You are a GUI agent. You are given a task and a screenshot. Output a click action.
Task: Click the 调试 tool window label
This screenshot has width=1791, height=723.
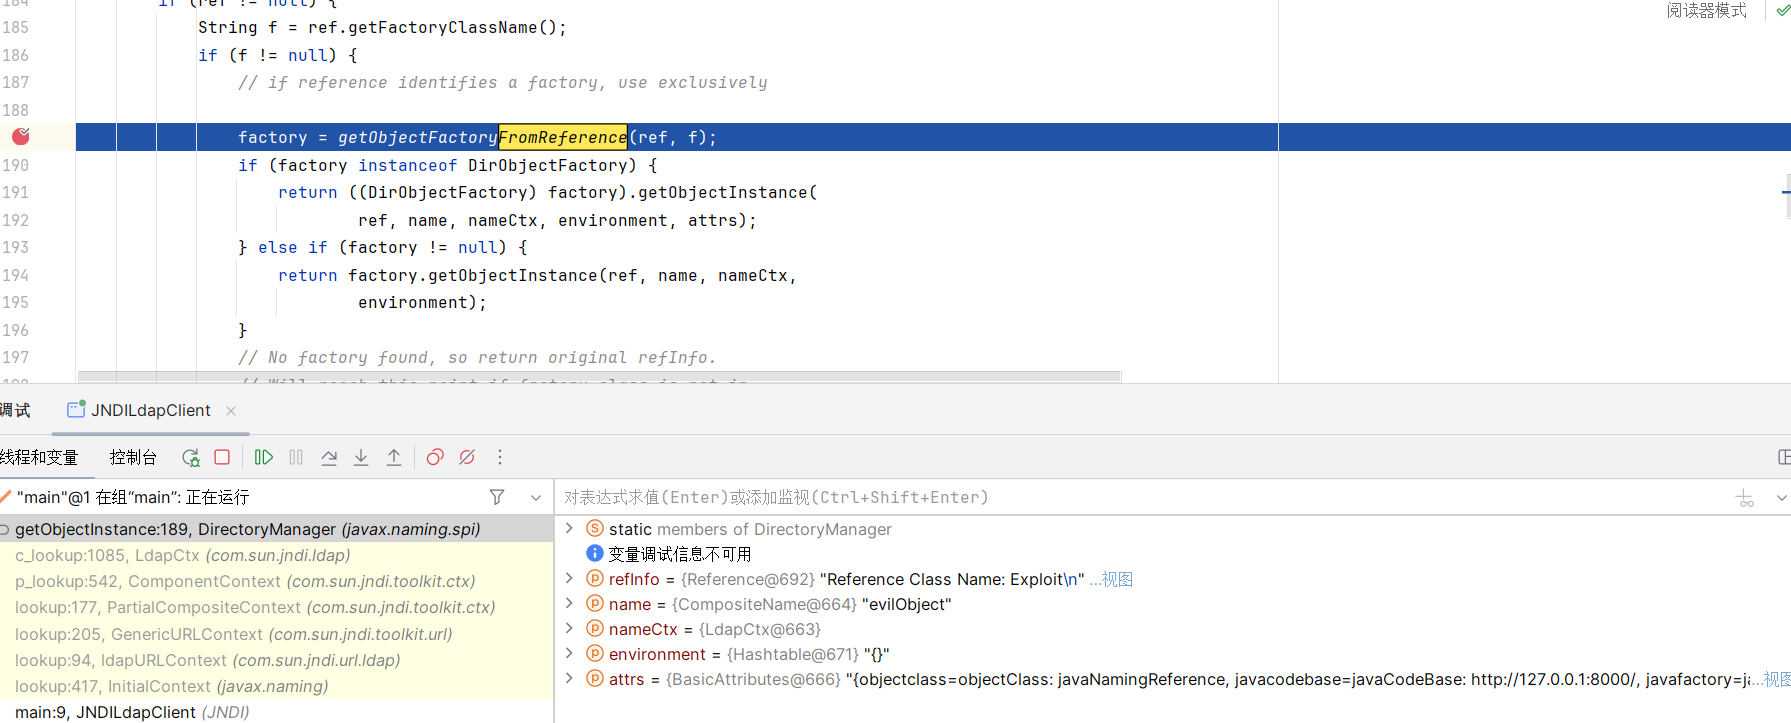(x=15, y=410)
